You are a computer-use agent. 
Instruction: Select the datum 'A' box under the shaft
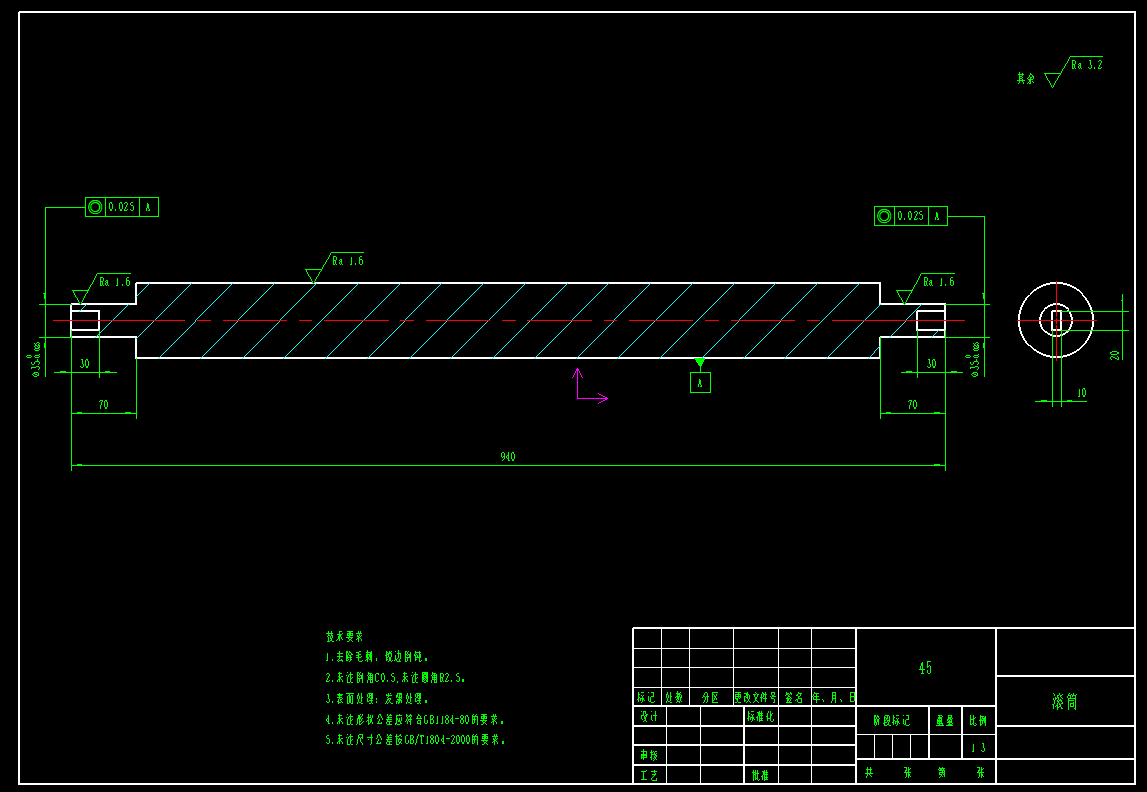tap(700, 382)
